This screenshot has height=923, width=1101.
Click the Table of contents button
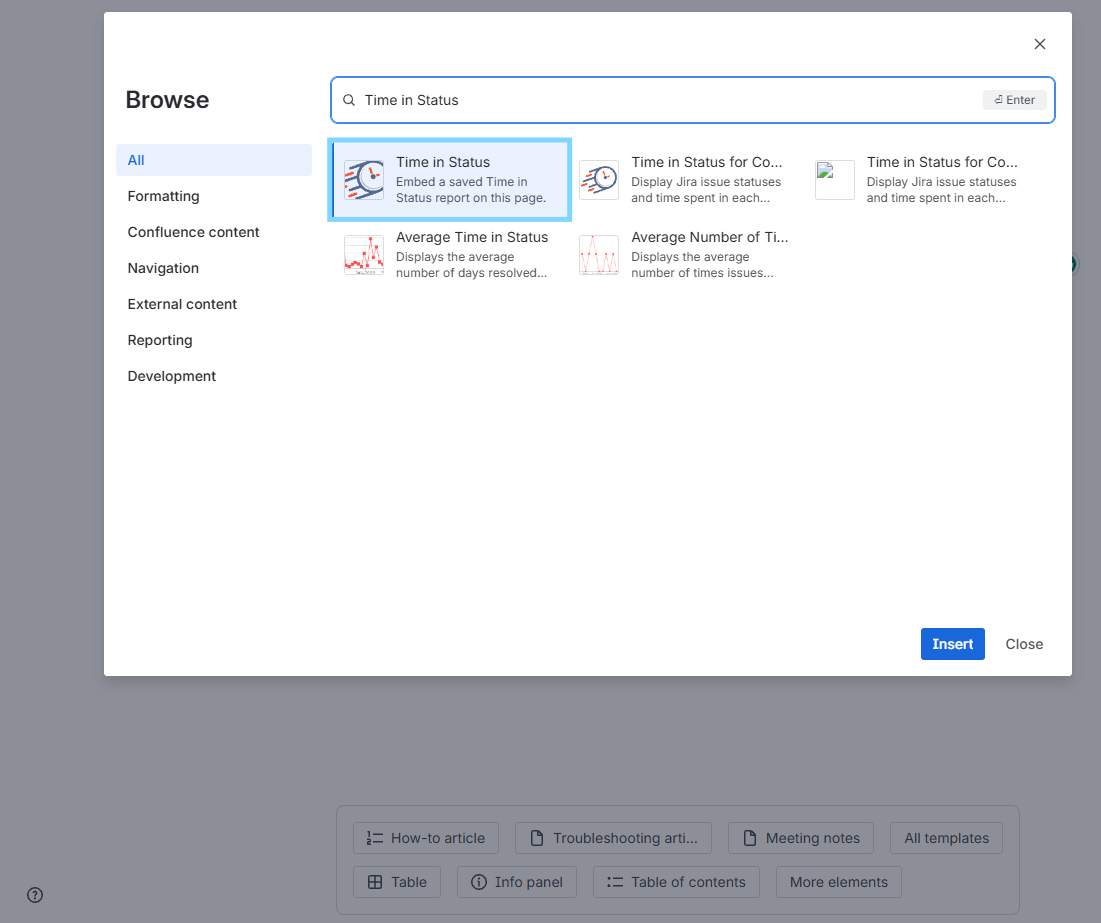click(x=676, y=882)
